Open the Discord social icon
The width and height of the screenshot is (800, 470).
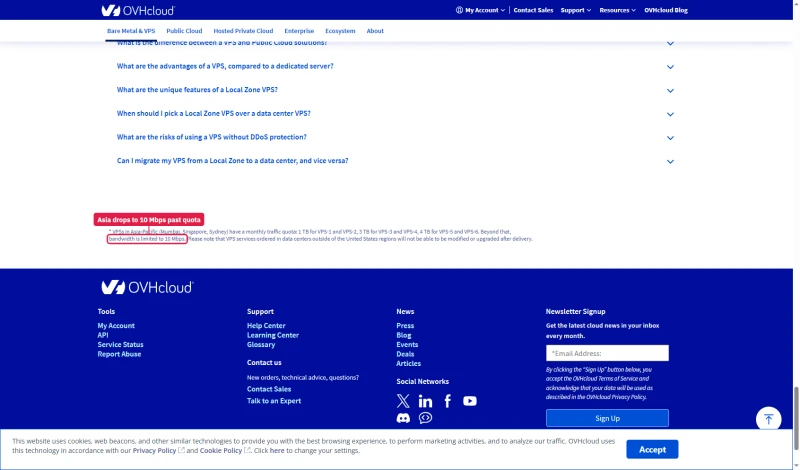[403, 418]
